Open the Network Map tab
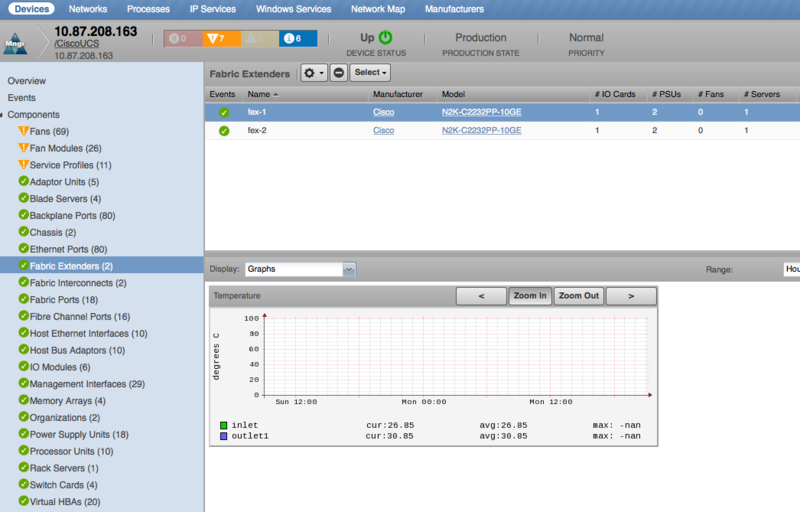This screenshot has width=800, height=512. (x=378, y=9)
